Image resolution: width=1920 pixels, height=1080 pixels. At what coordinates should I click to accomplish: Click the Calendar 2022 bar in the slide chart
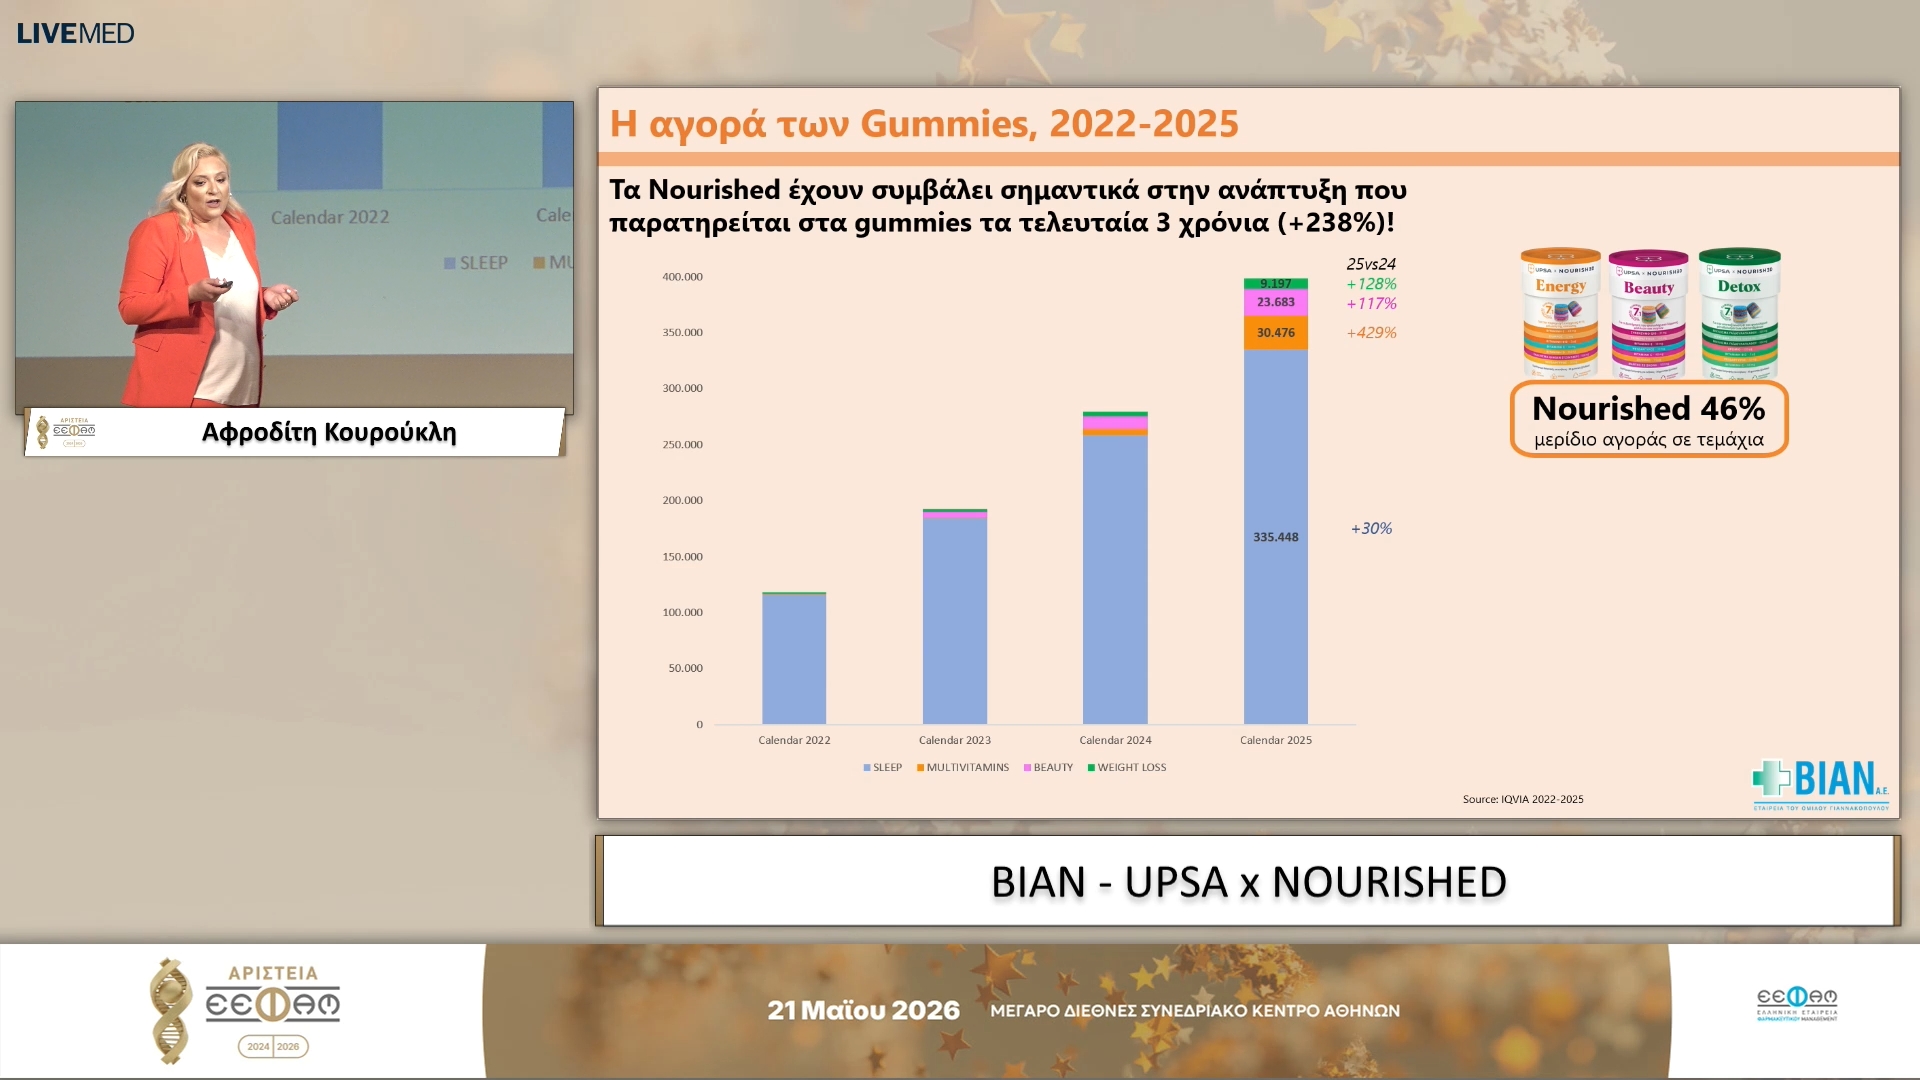coord(794,658)
